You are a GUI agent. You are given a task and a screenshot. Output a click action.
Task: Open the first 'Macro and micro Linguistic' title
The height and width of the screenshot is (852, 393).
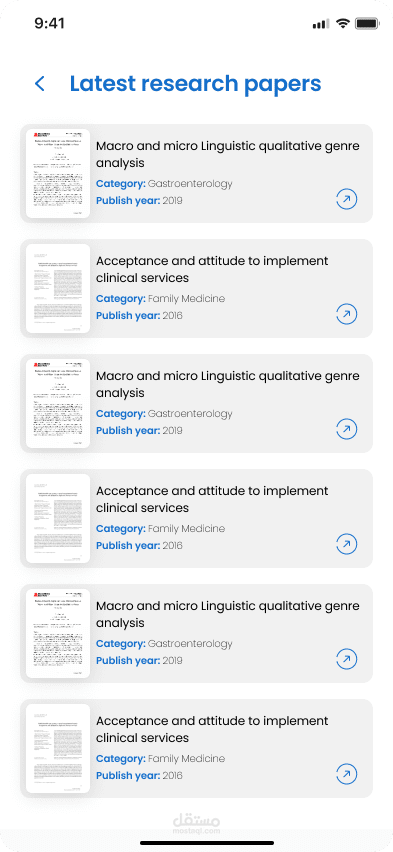pos(228,154)
